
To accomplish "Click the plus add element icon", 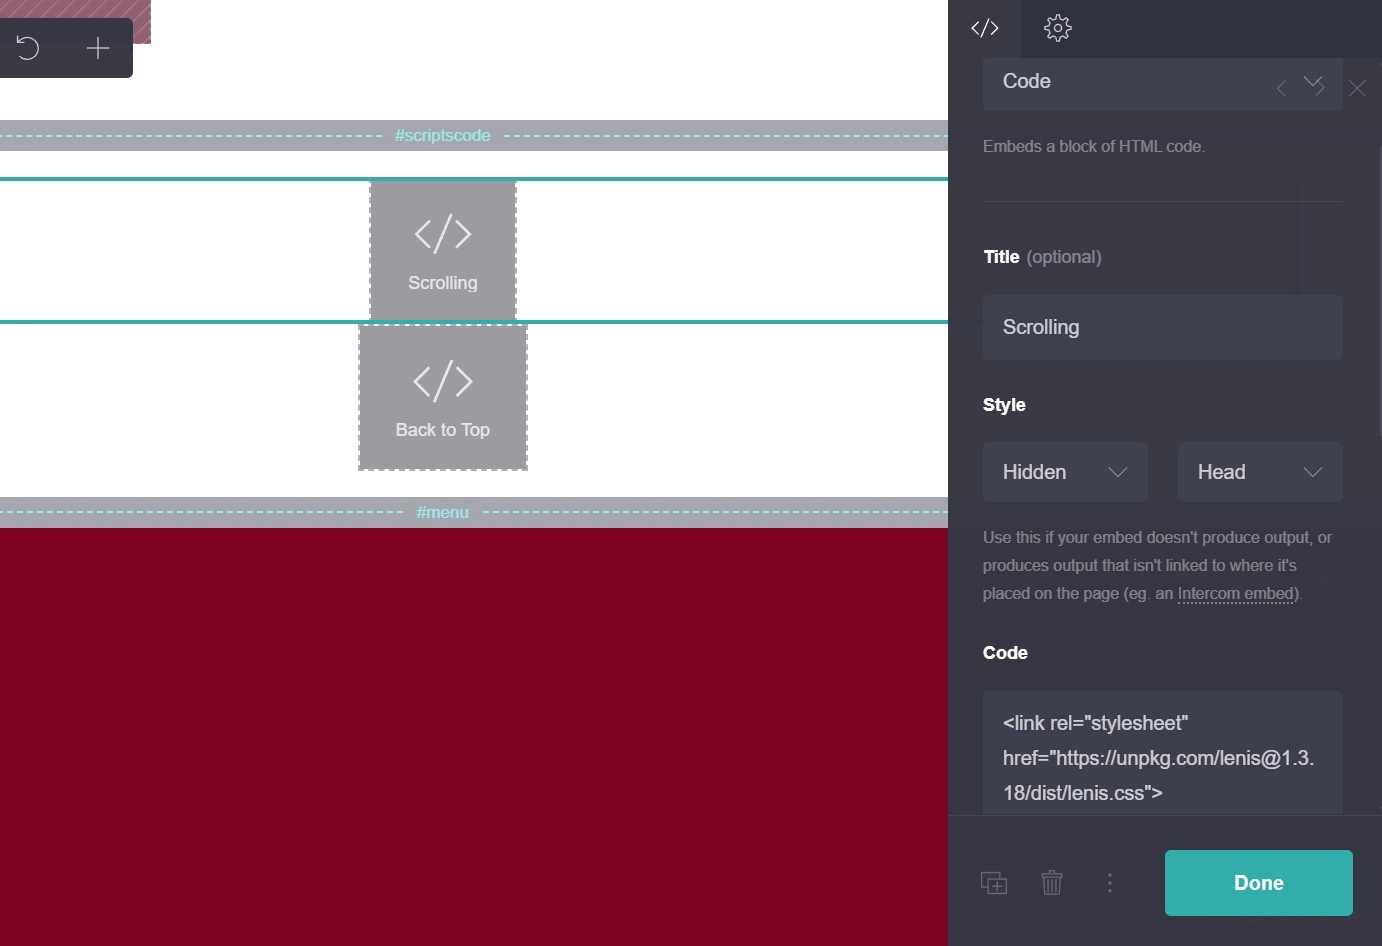I will click(x=98, y=48).
